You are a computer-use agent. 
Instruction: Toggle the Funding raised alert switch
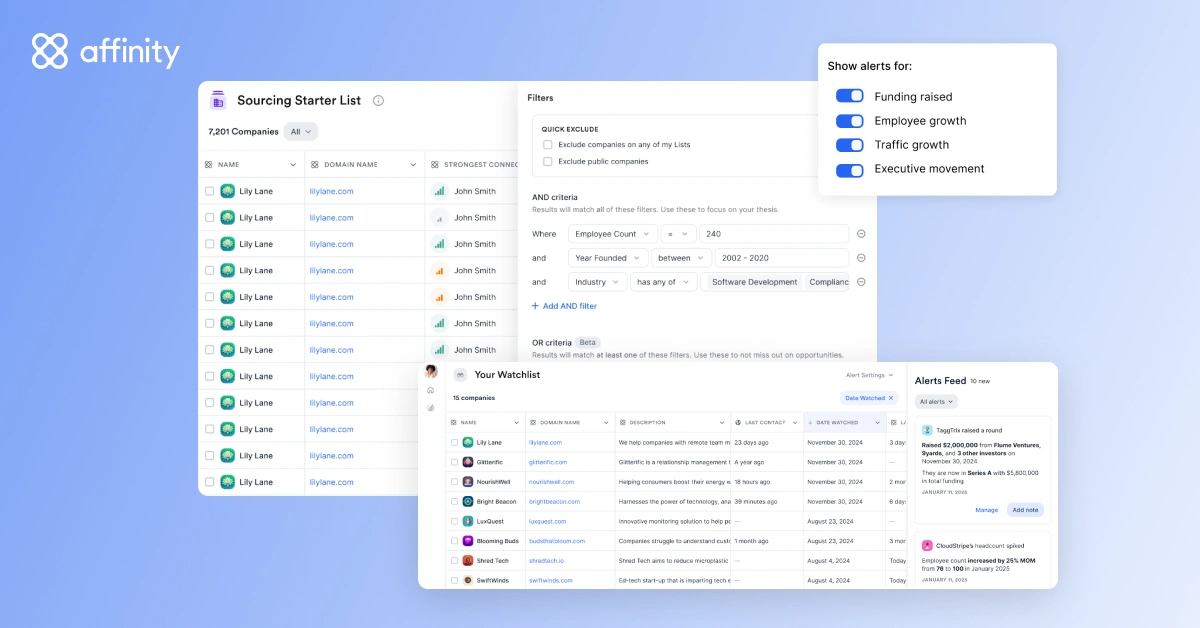click(x=850, y=96)
